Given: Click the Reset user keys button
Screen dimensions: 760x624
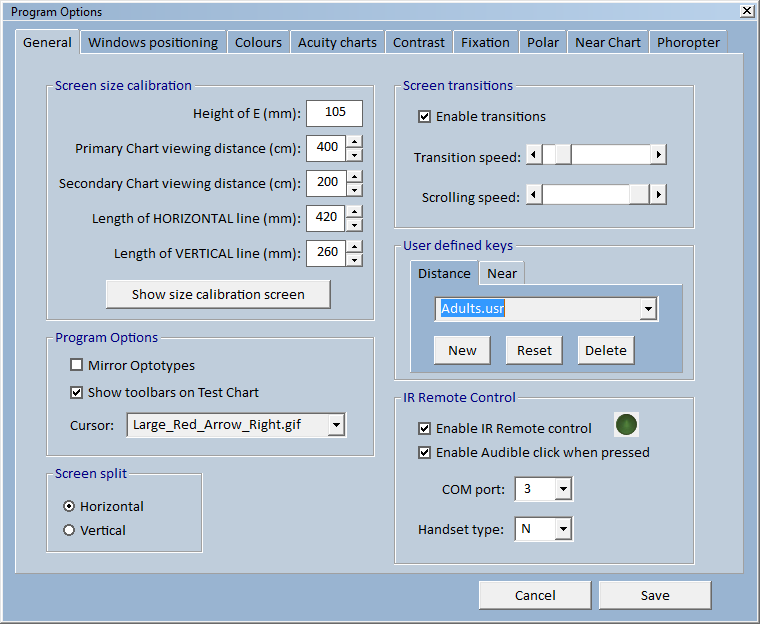Looking at the screenshot, I should click(534, 350).
